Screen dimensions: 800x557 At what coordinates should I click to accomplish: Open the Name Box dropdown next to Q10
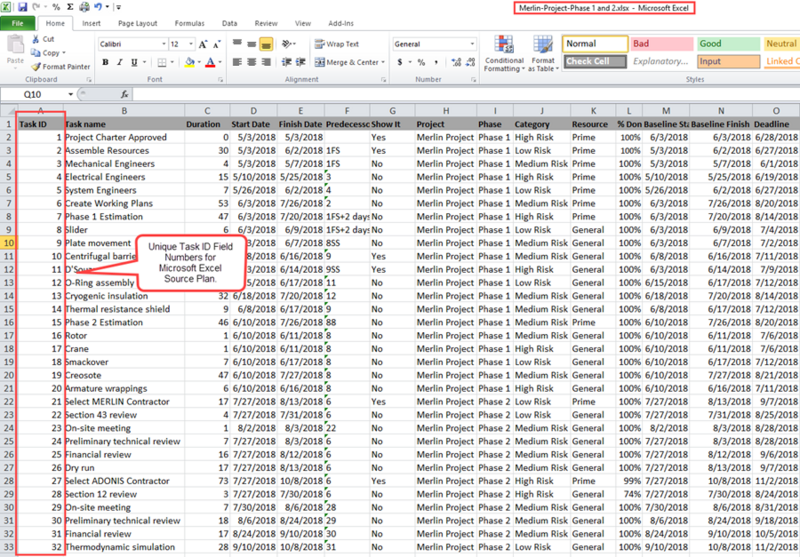[x=70, y=94]
